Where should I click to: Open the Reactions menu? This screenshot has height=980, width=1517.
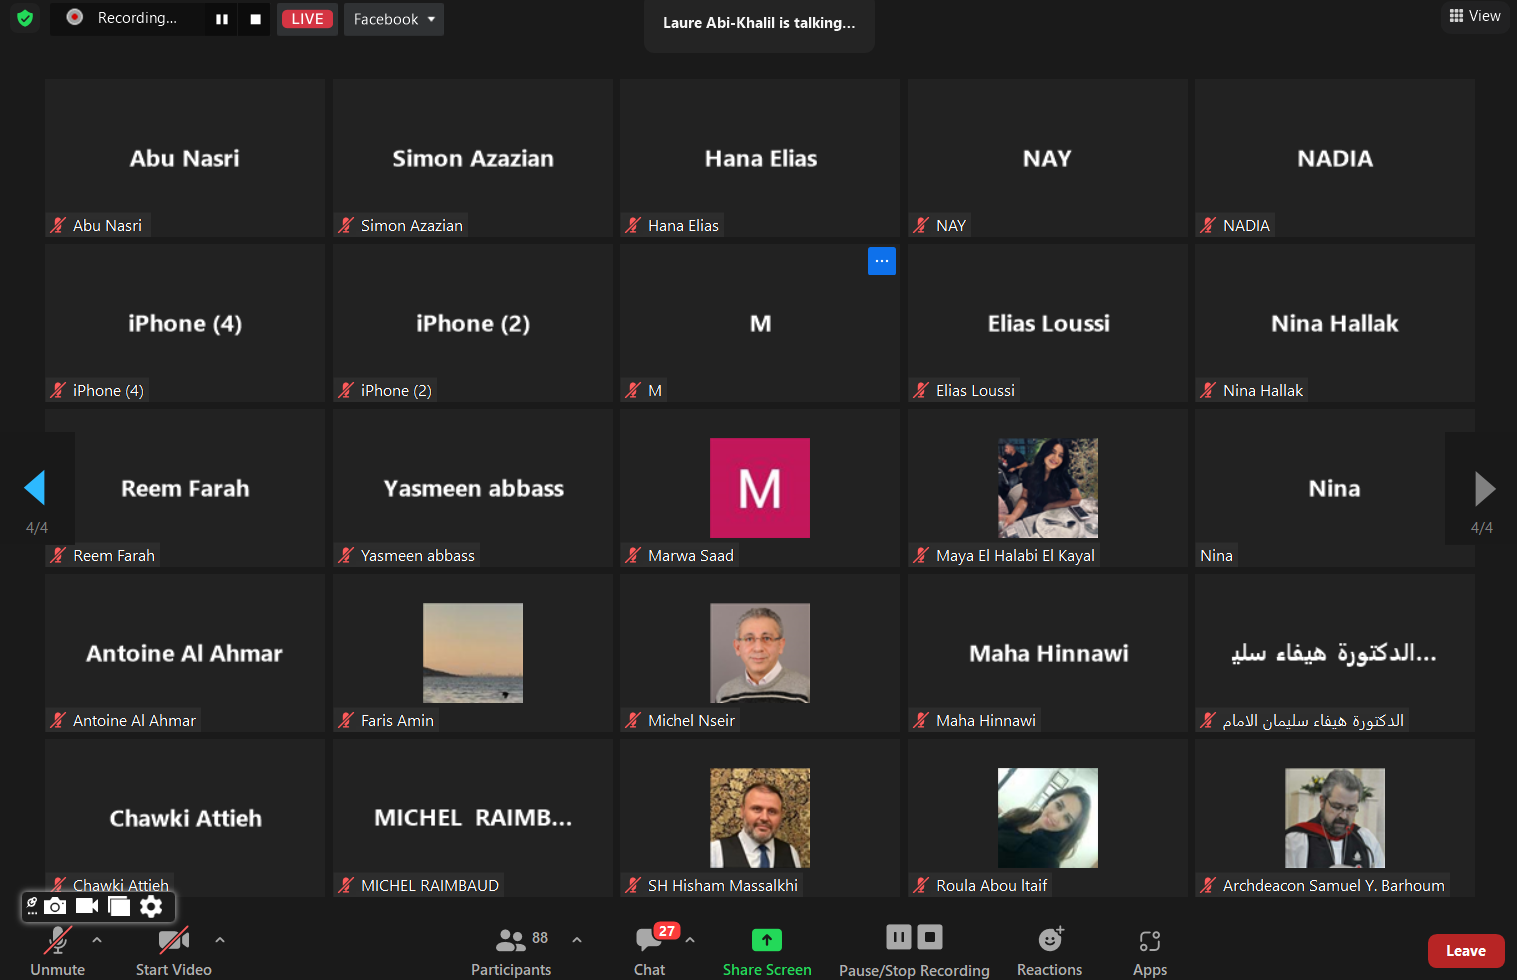tap(1050, 951)
